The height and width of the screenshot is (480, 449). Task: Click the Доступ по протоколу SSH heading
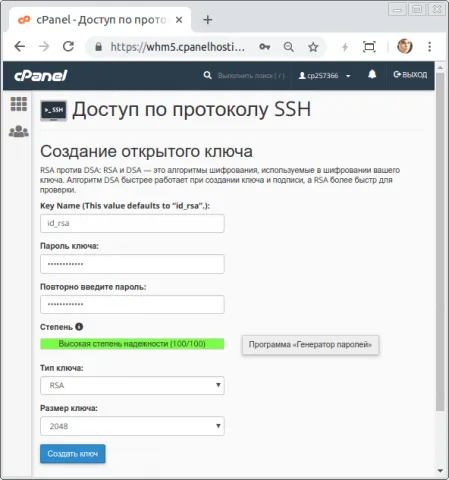click(x=192, y=110)
